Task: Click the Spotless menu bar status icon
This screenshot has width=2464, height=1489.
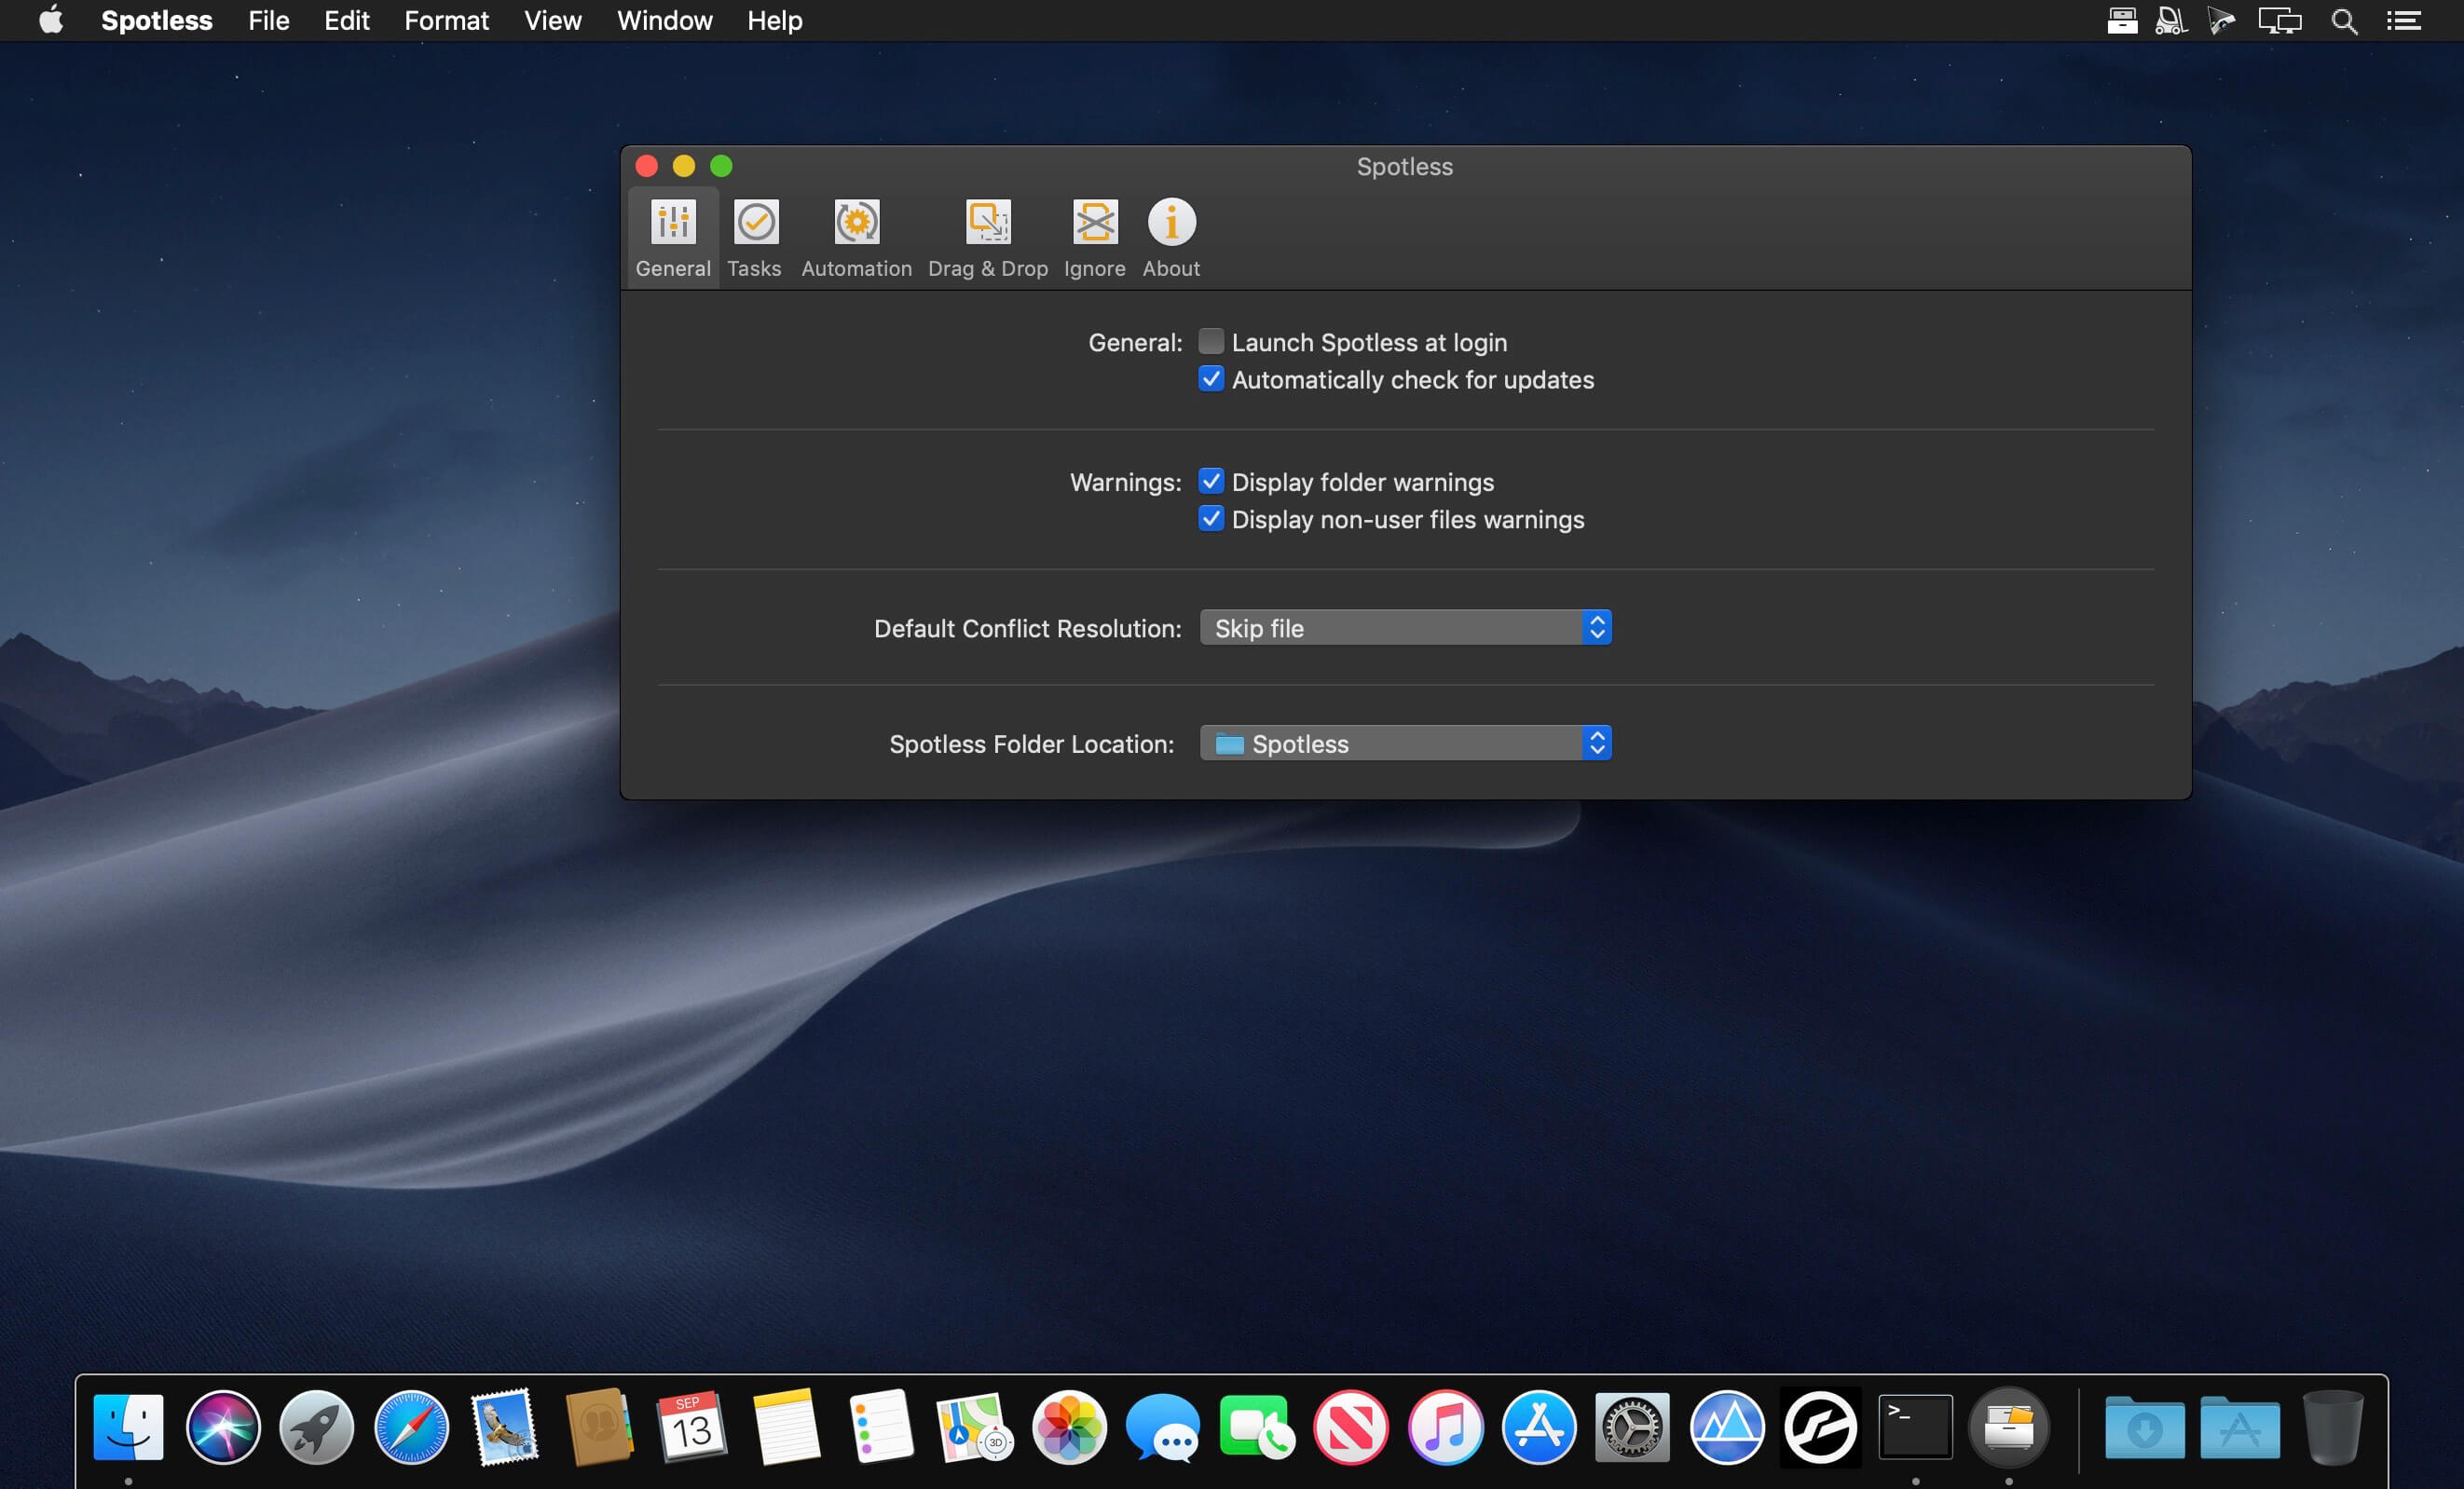Action: 2121,21
